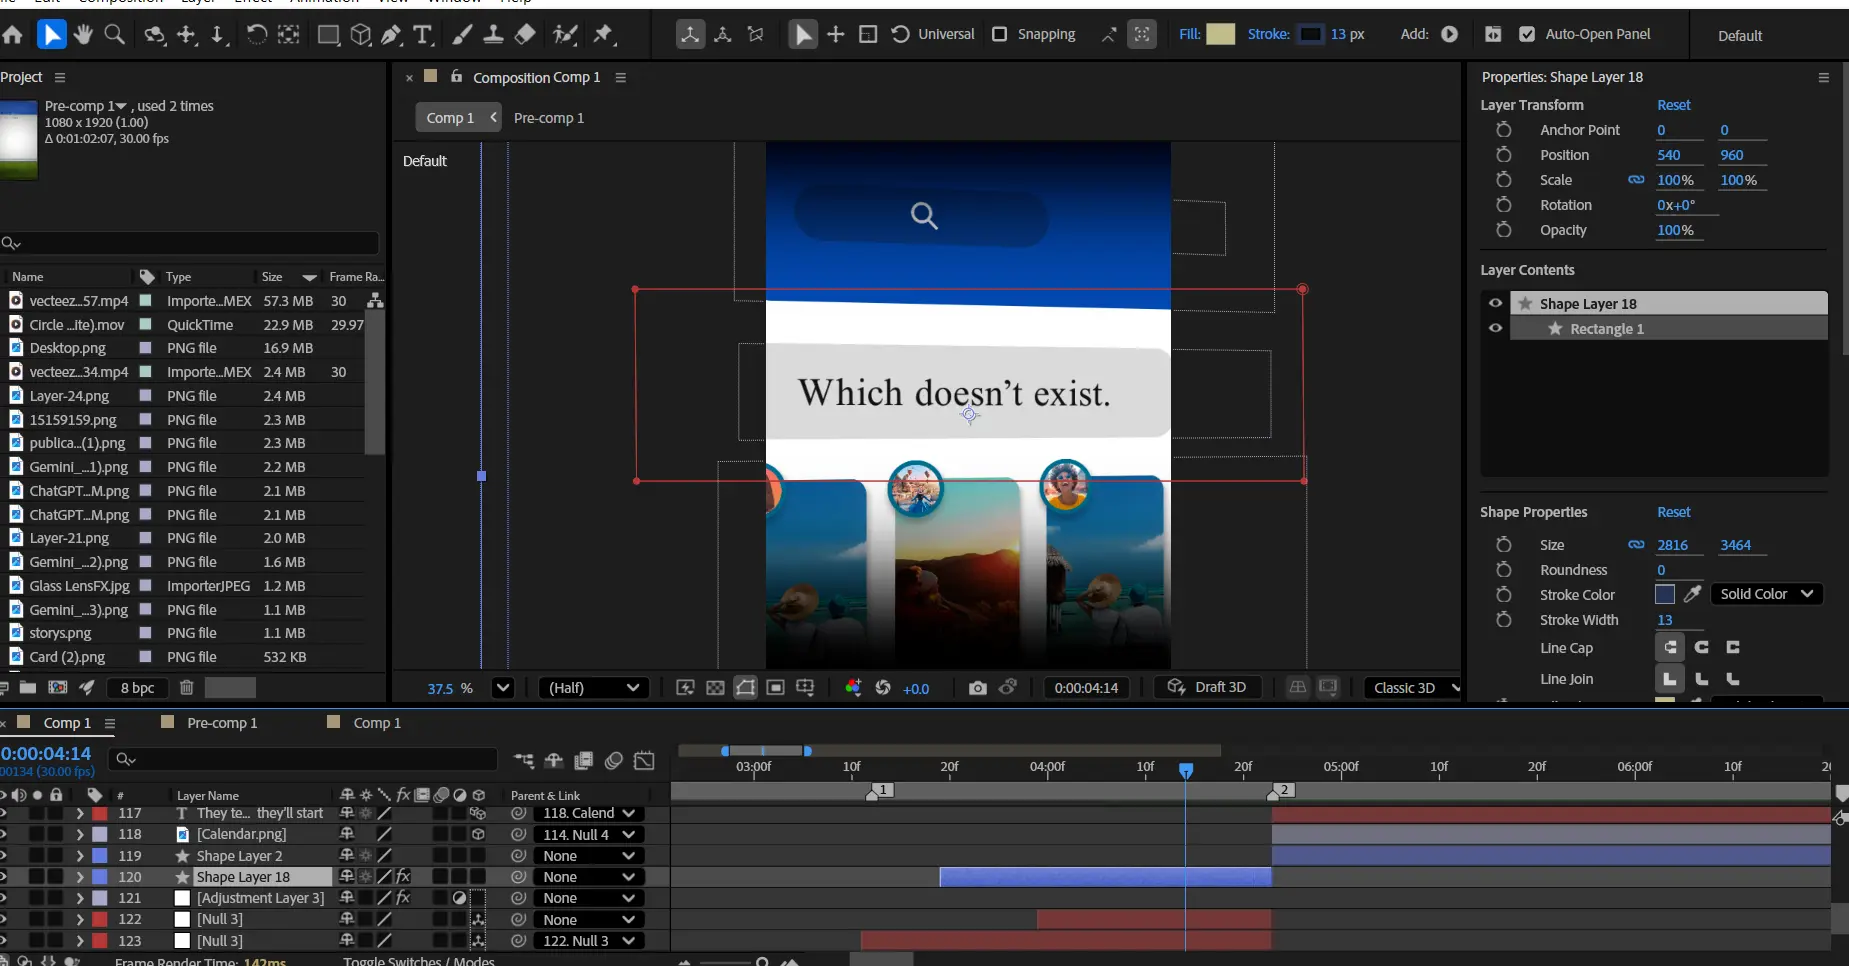Open the Solid Color stroke type dropdown
Viewport: 1849px width, 966px height.
click(1766, 594)
